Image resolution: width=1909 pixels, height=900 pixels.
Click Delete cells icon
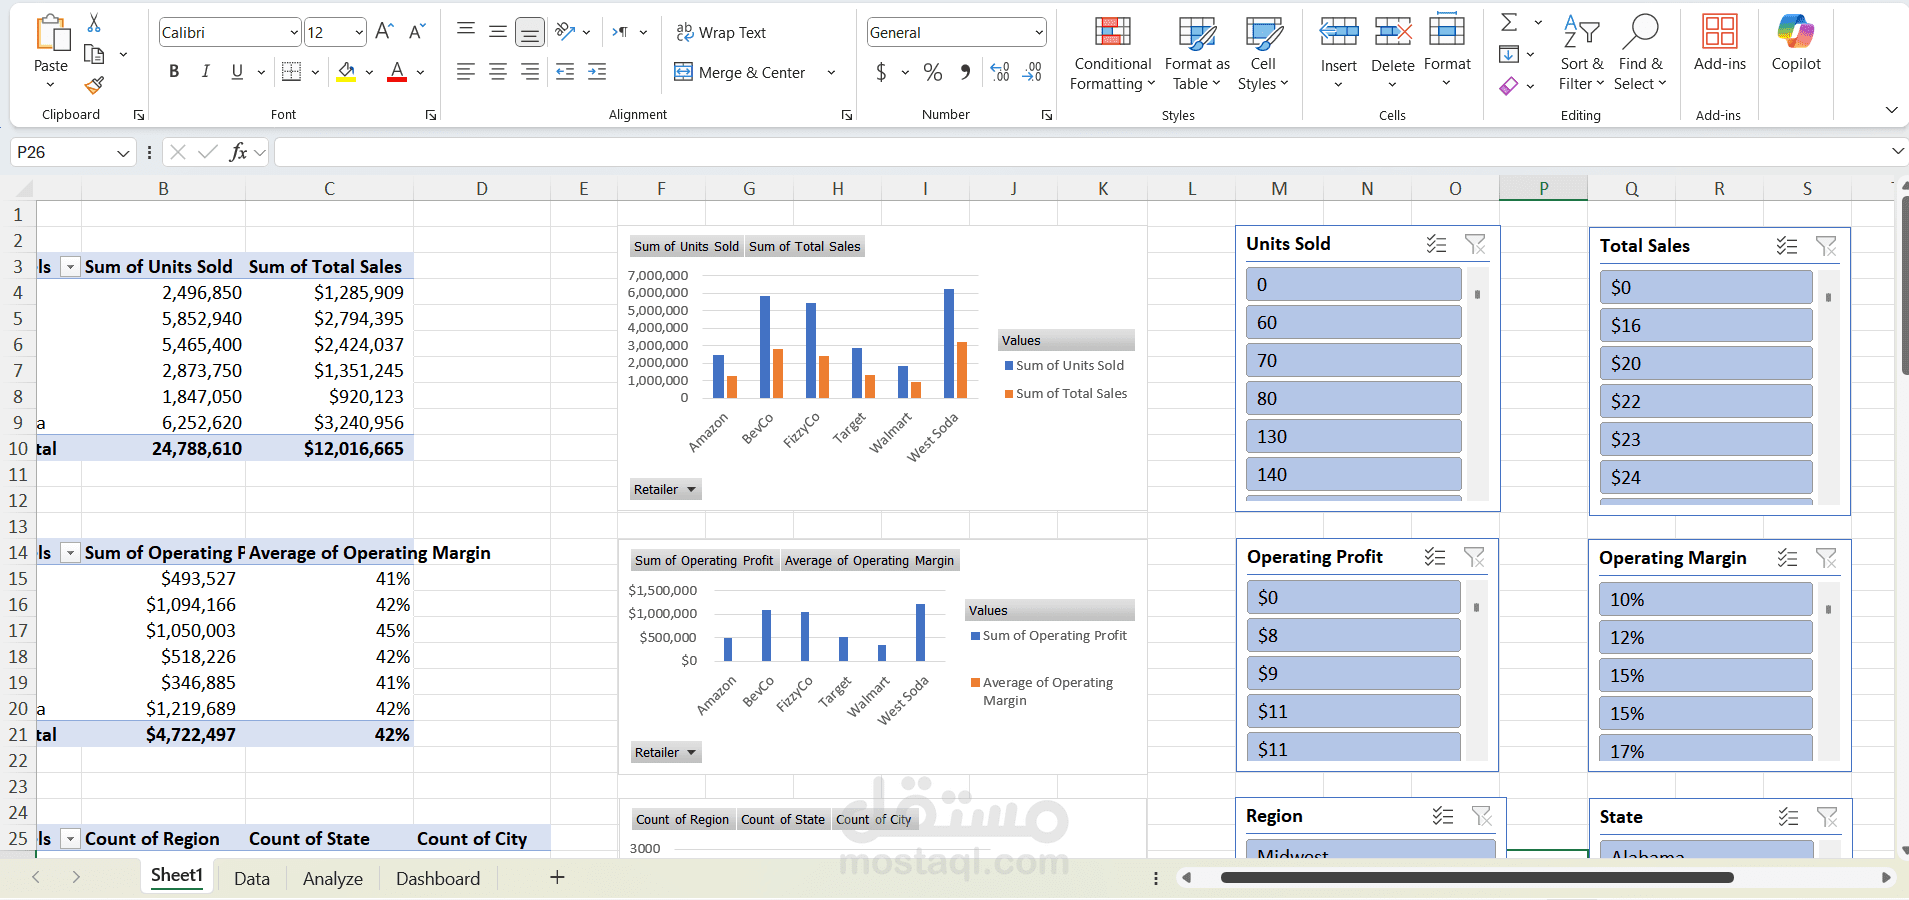pos(1392,32)
